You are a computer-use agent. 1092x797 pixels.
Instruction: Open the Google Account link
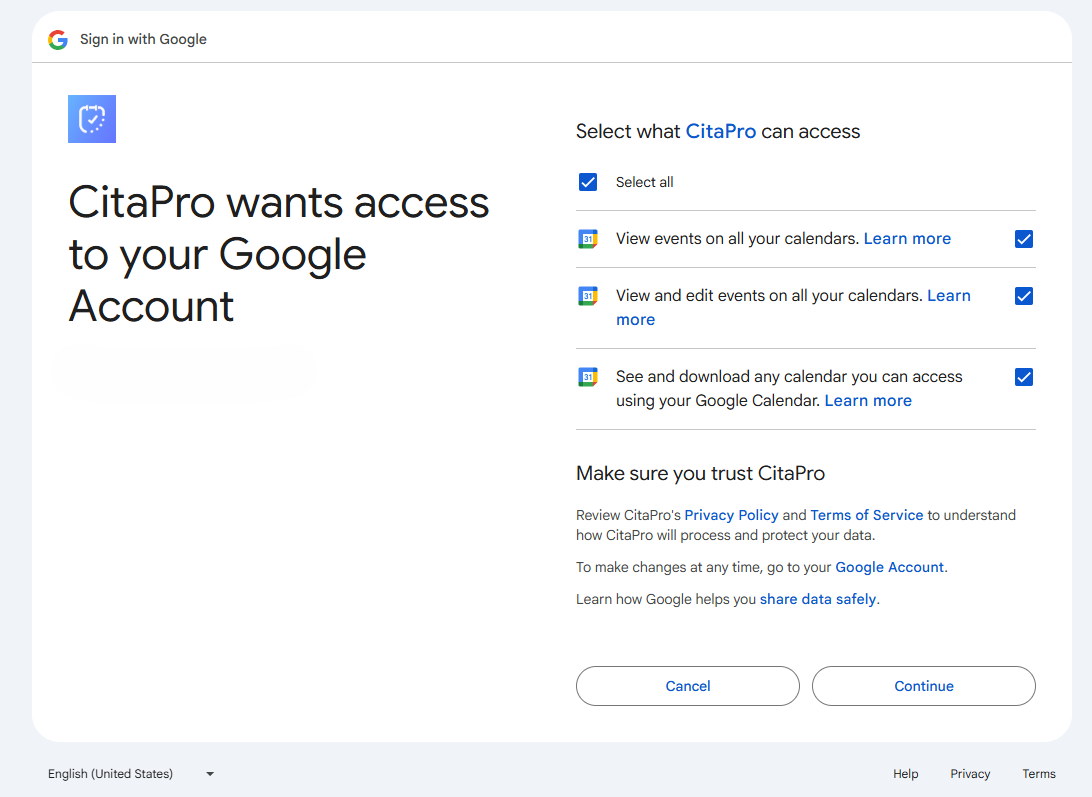pyautogui.click(x=889, y=568)
